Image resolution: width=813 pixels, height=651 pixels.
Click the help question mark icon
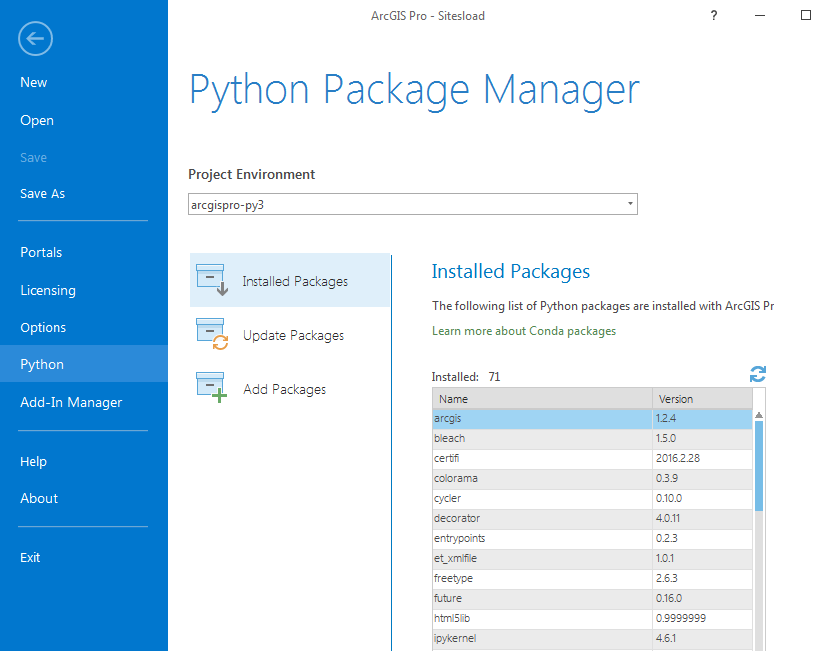pyautogui.click(x=714, y=16)
